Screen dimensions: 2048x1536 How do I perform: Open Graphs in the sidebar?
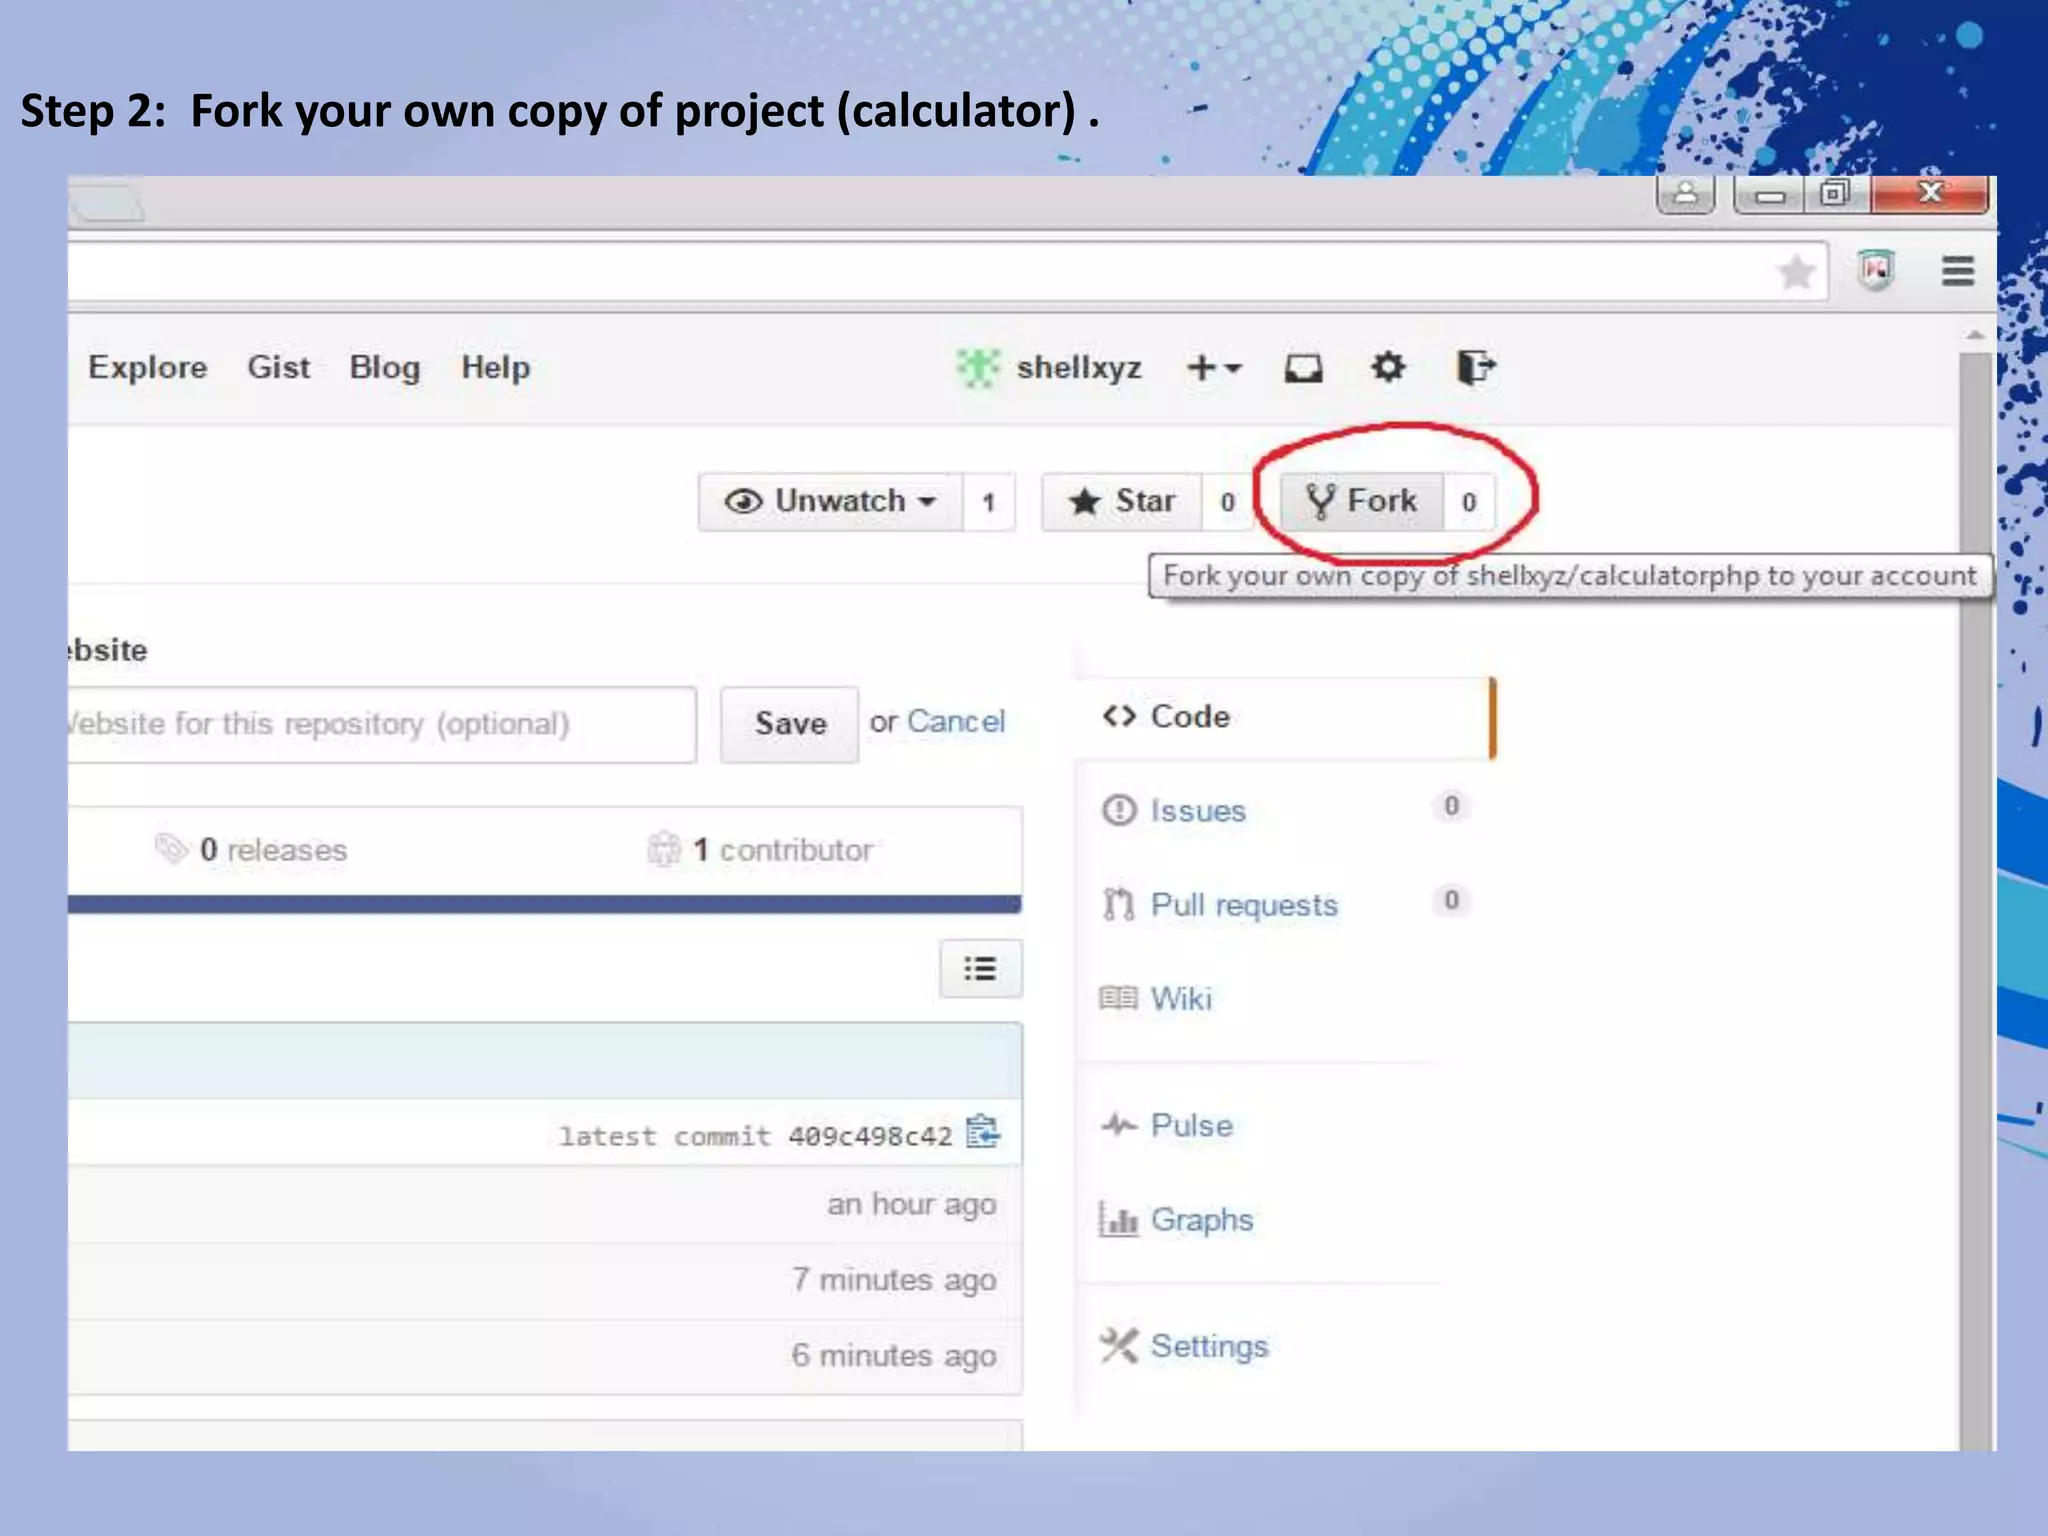coord(1202,1220)
